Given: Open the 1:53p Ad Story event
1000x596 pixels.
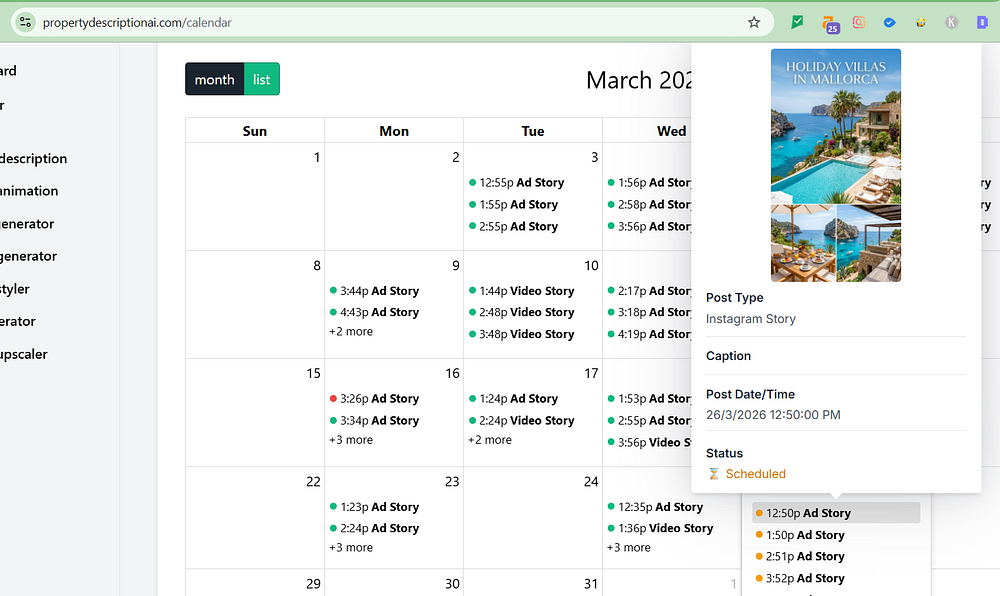Looking at the screenshot, I should pos(649,398).
